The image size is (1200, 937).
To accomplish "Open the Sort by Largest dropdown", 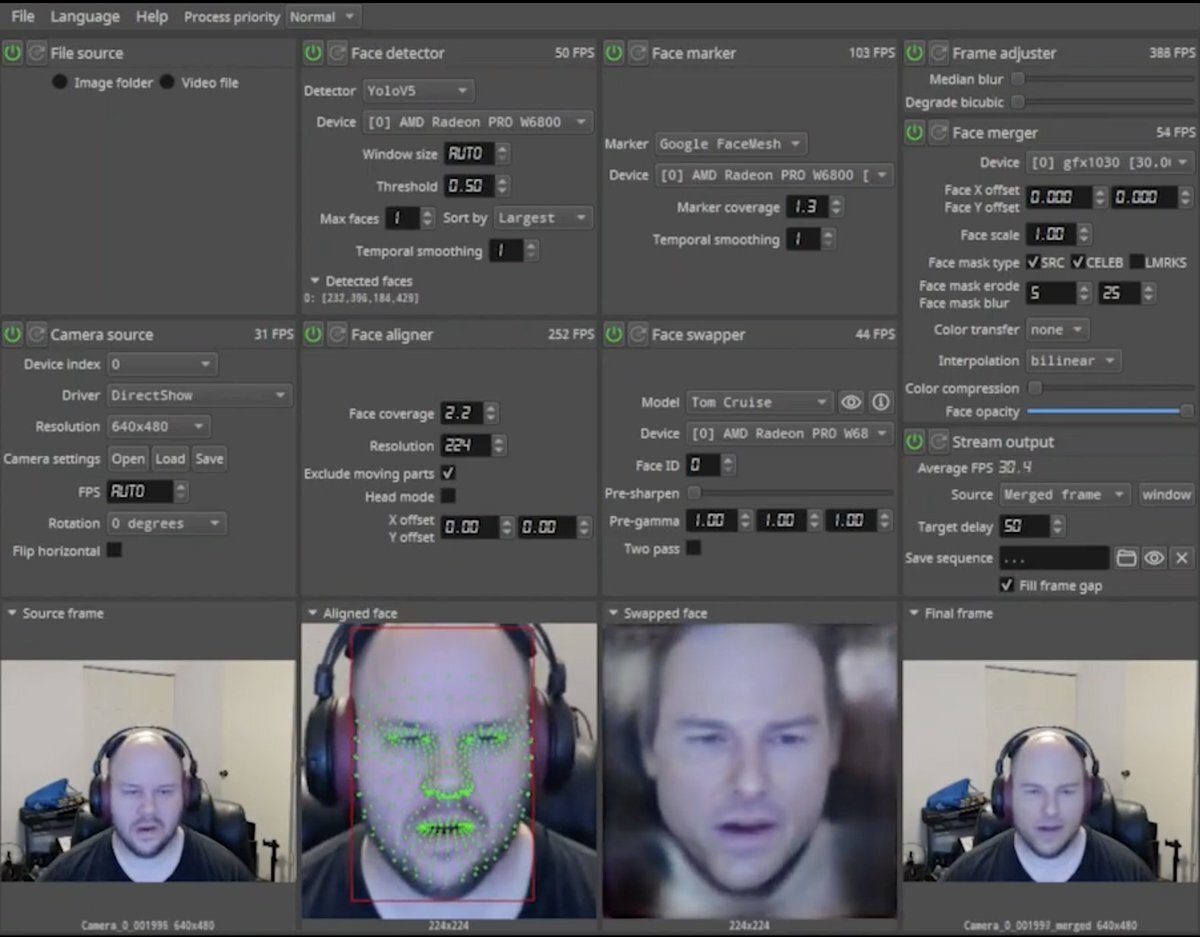I will (542, 217).
